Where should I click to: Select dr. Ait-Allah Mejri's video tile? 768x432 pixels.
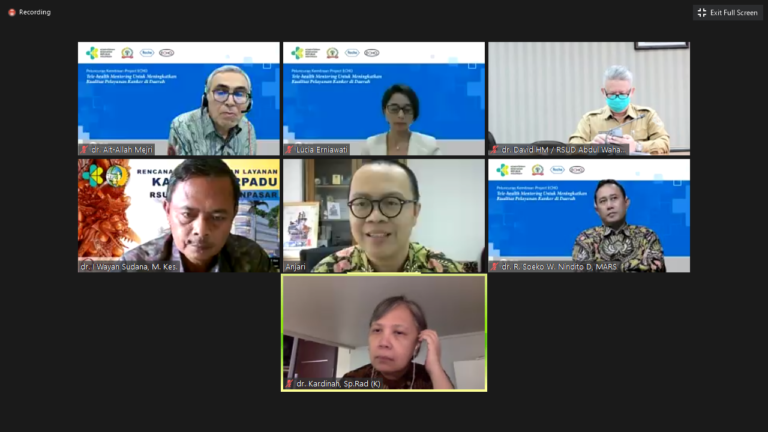[179, 98]
